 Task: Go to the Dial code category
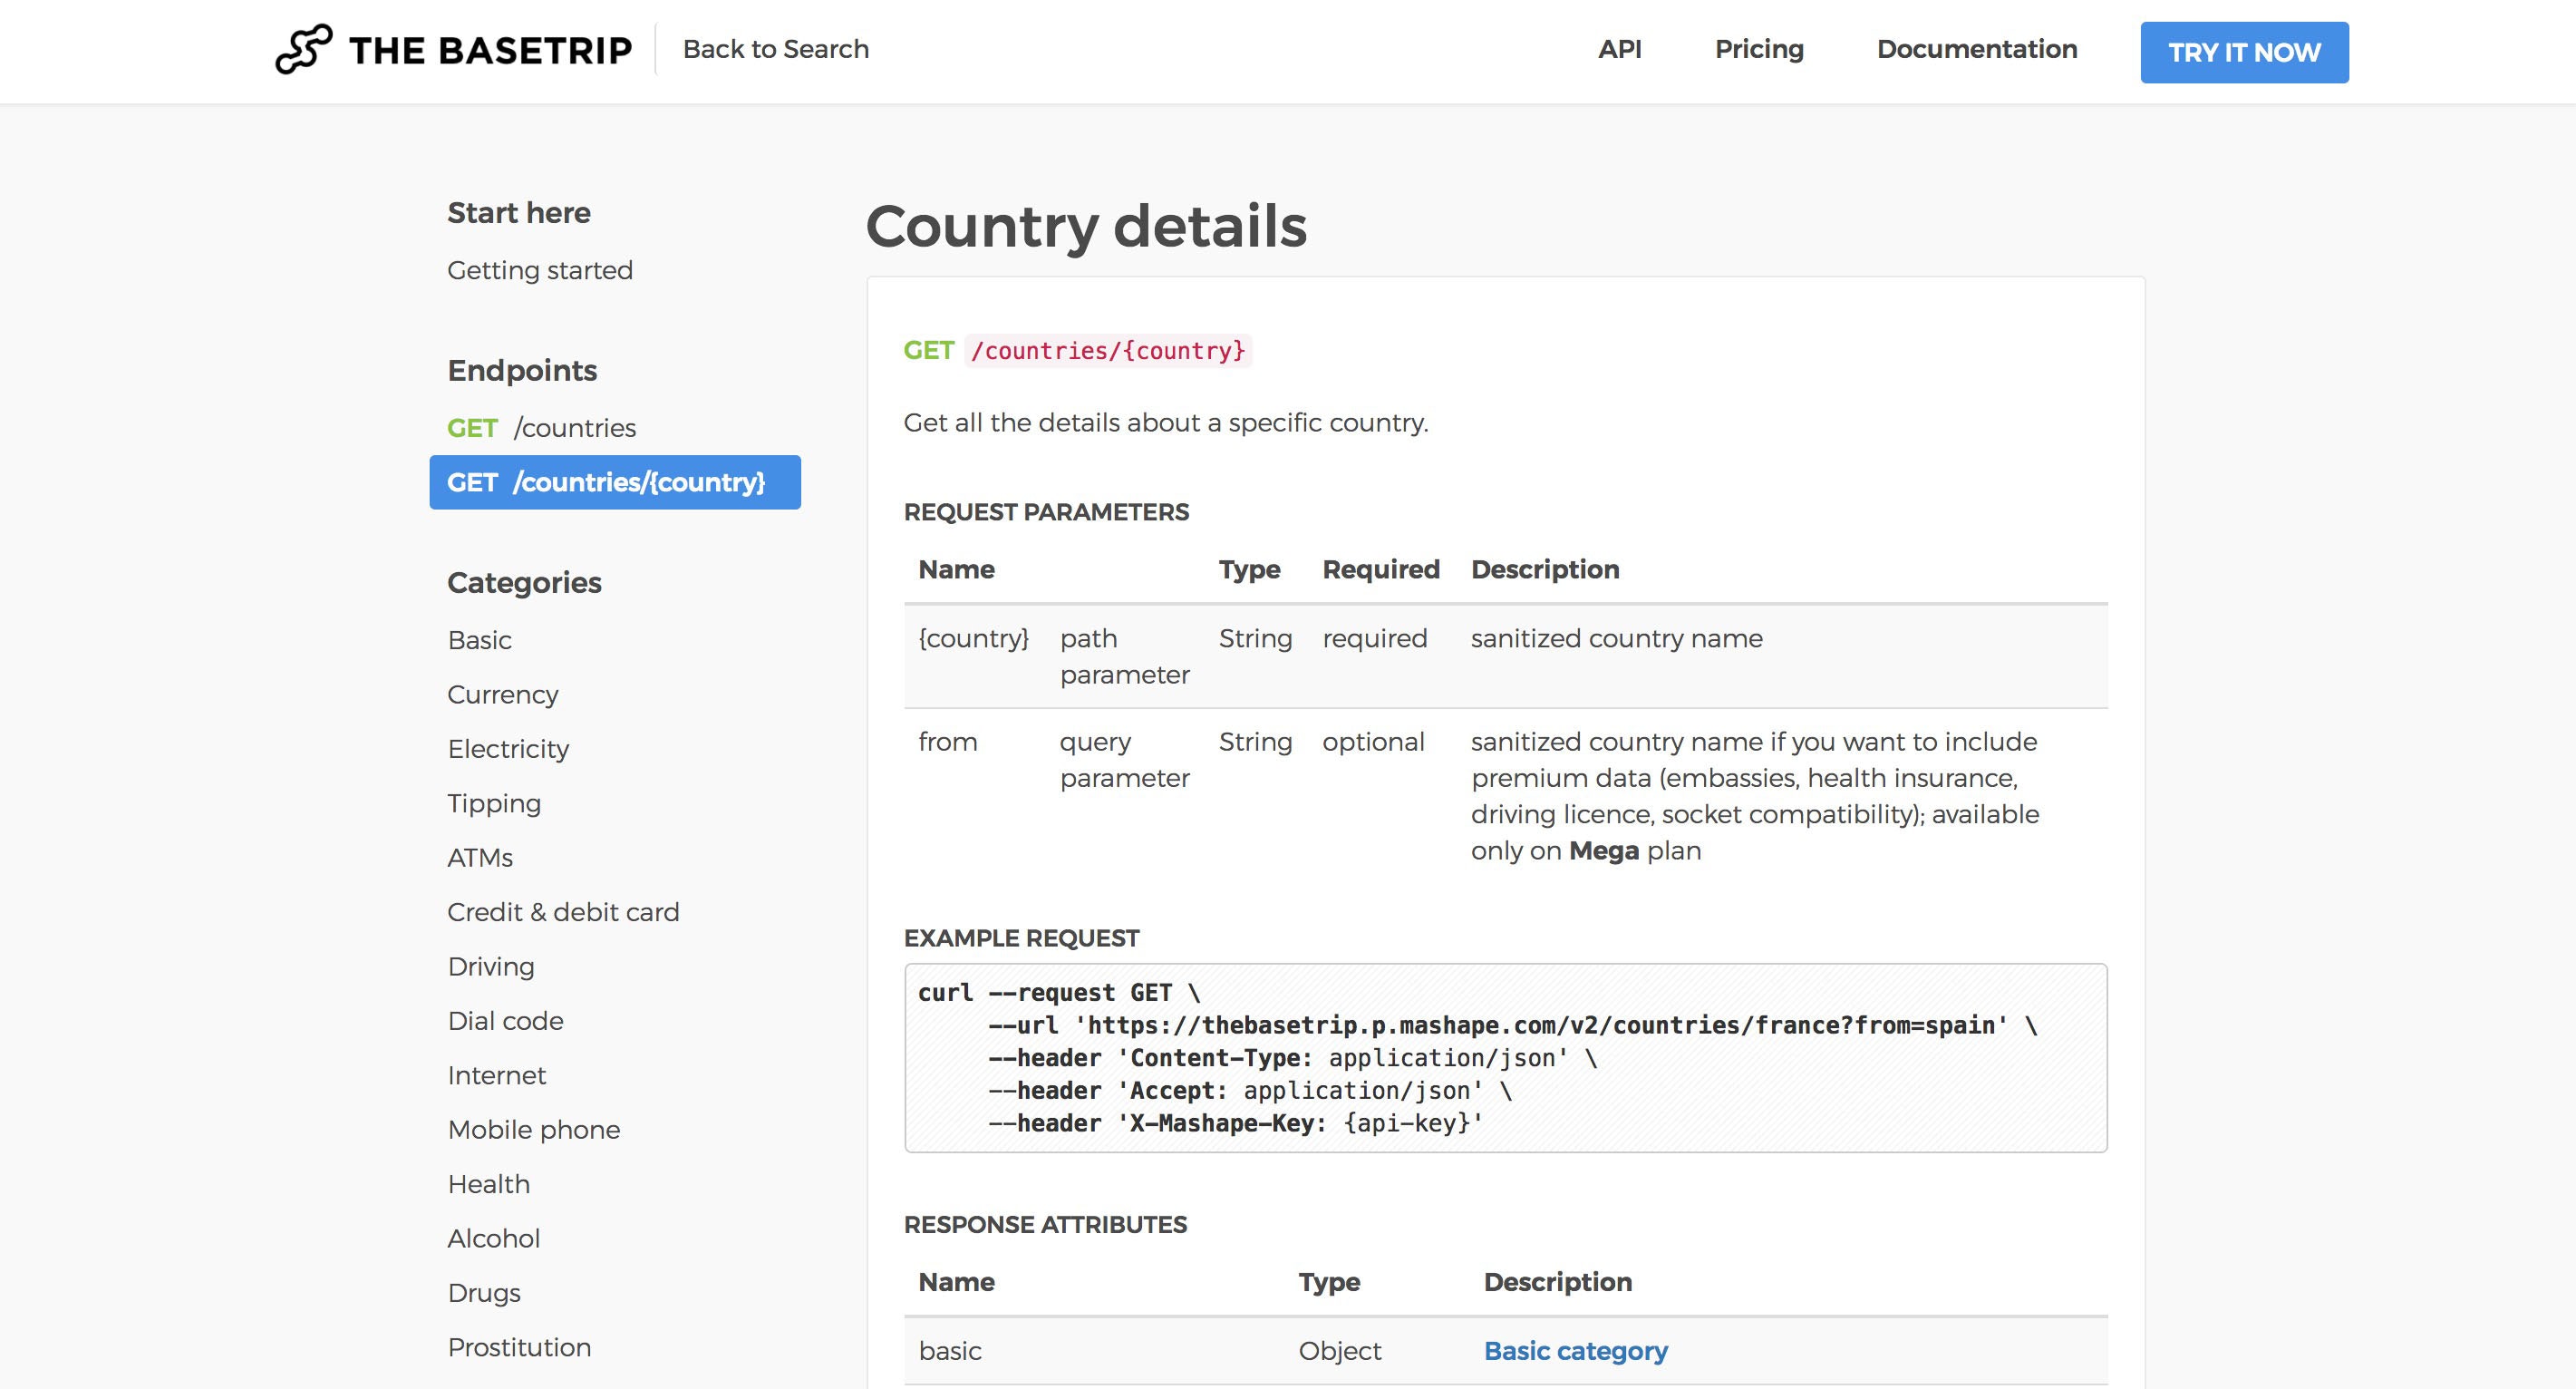(505, 1021)
